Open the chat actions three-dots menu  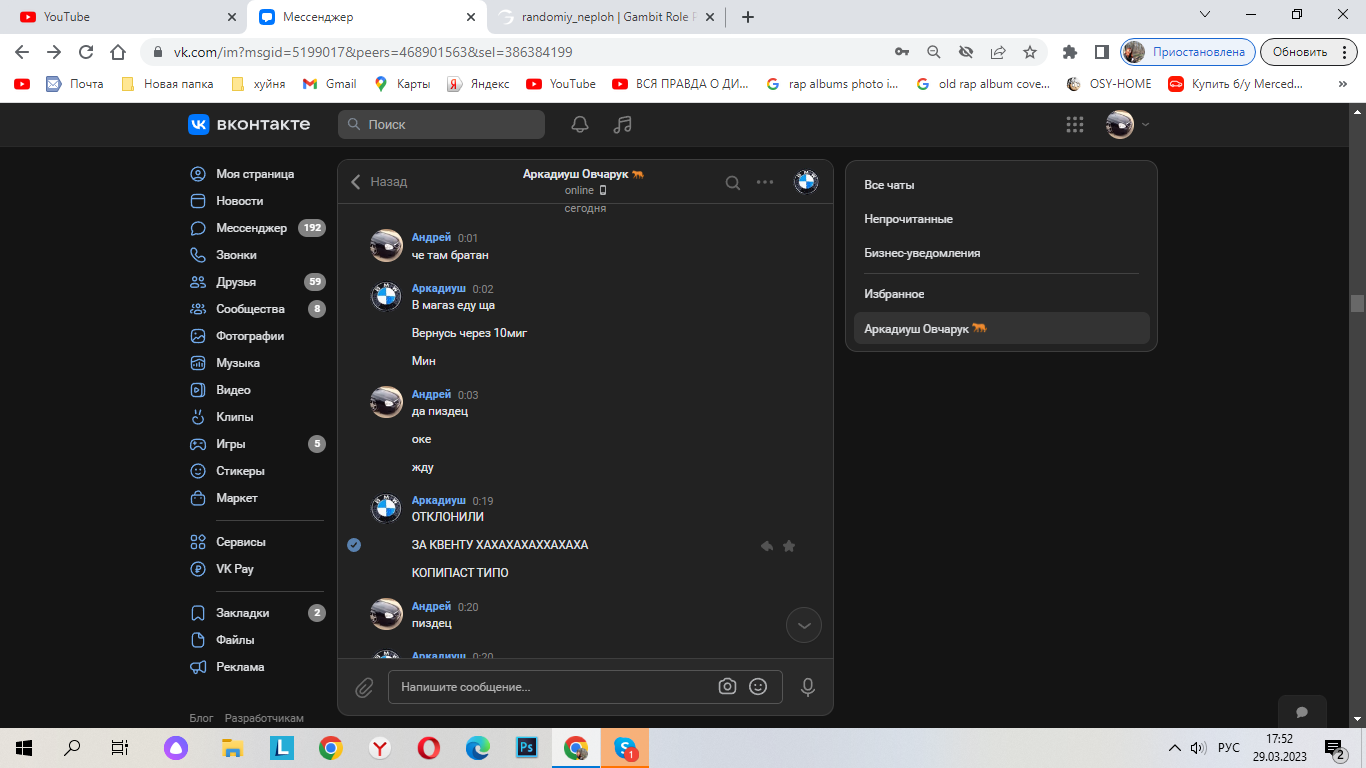[x=765, y=182]
